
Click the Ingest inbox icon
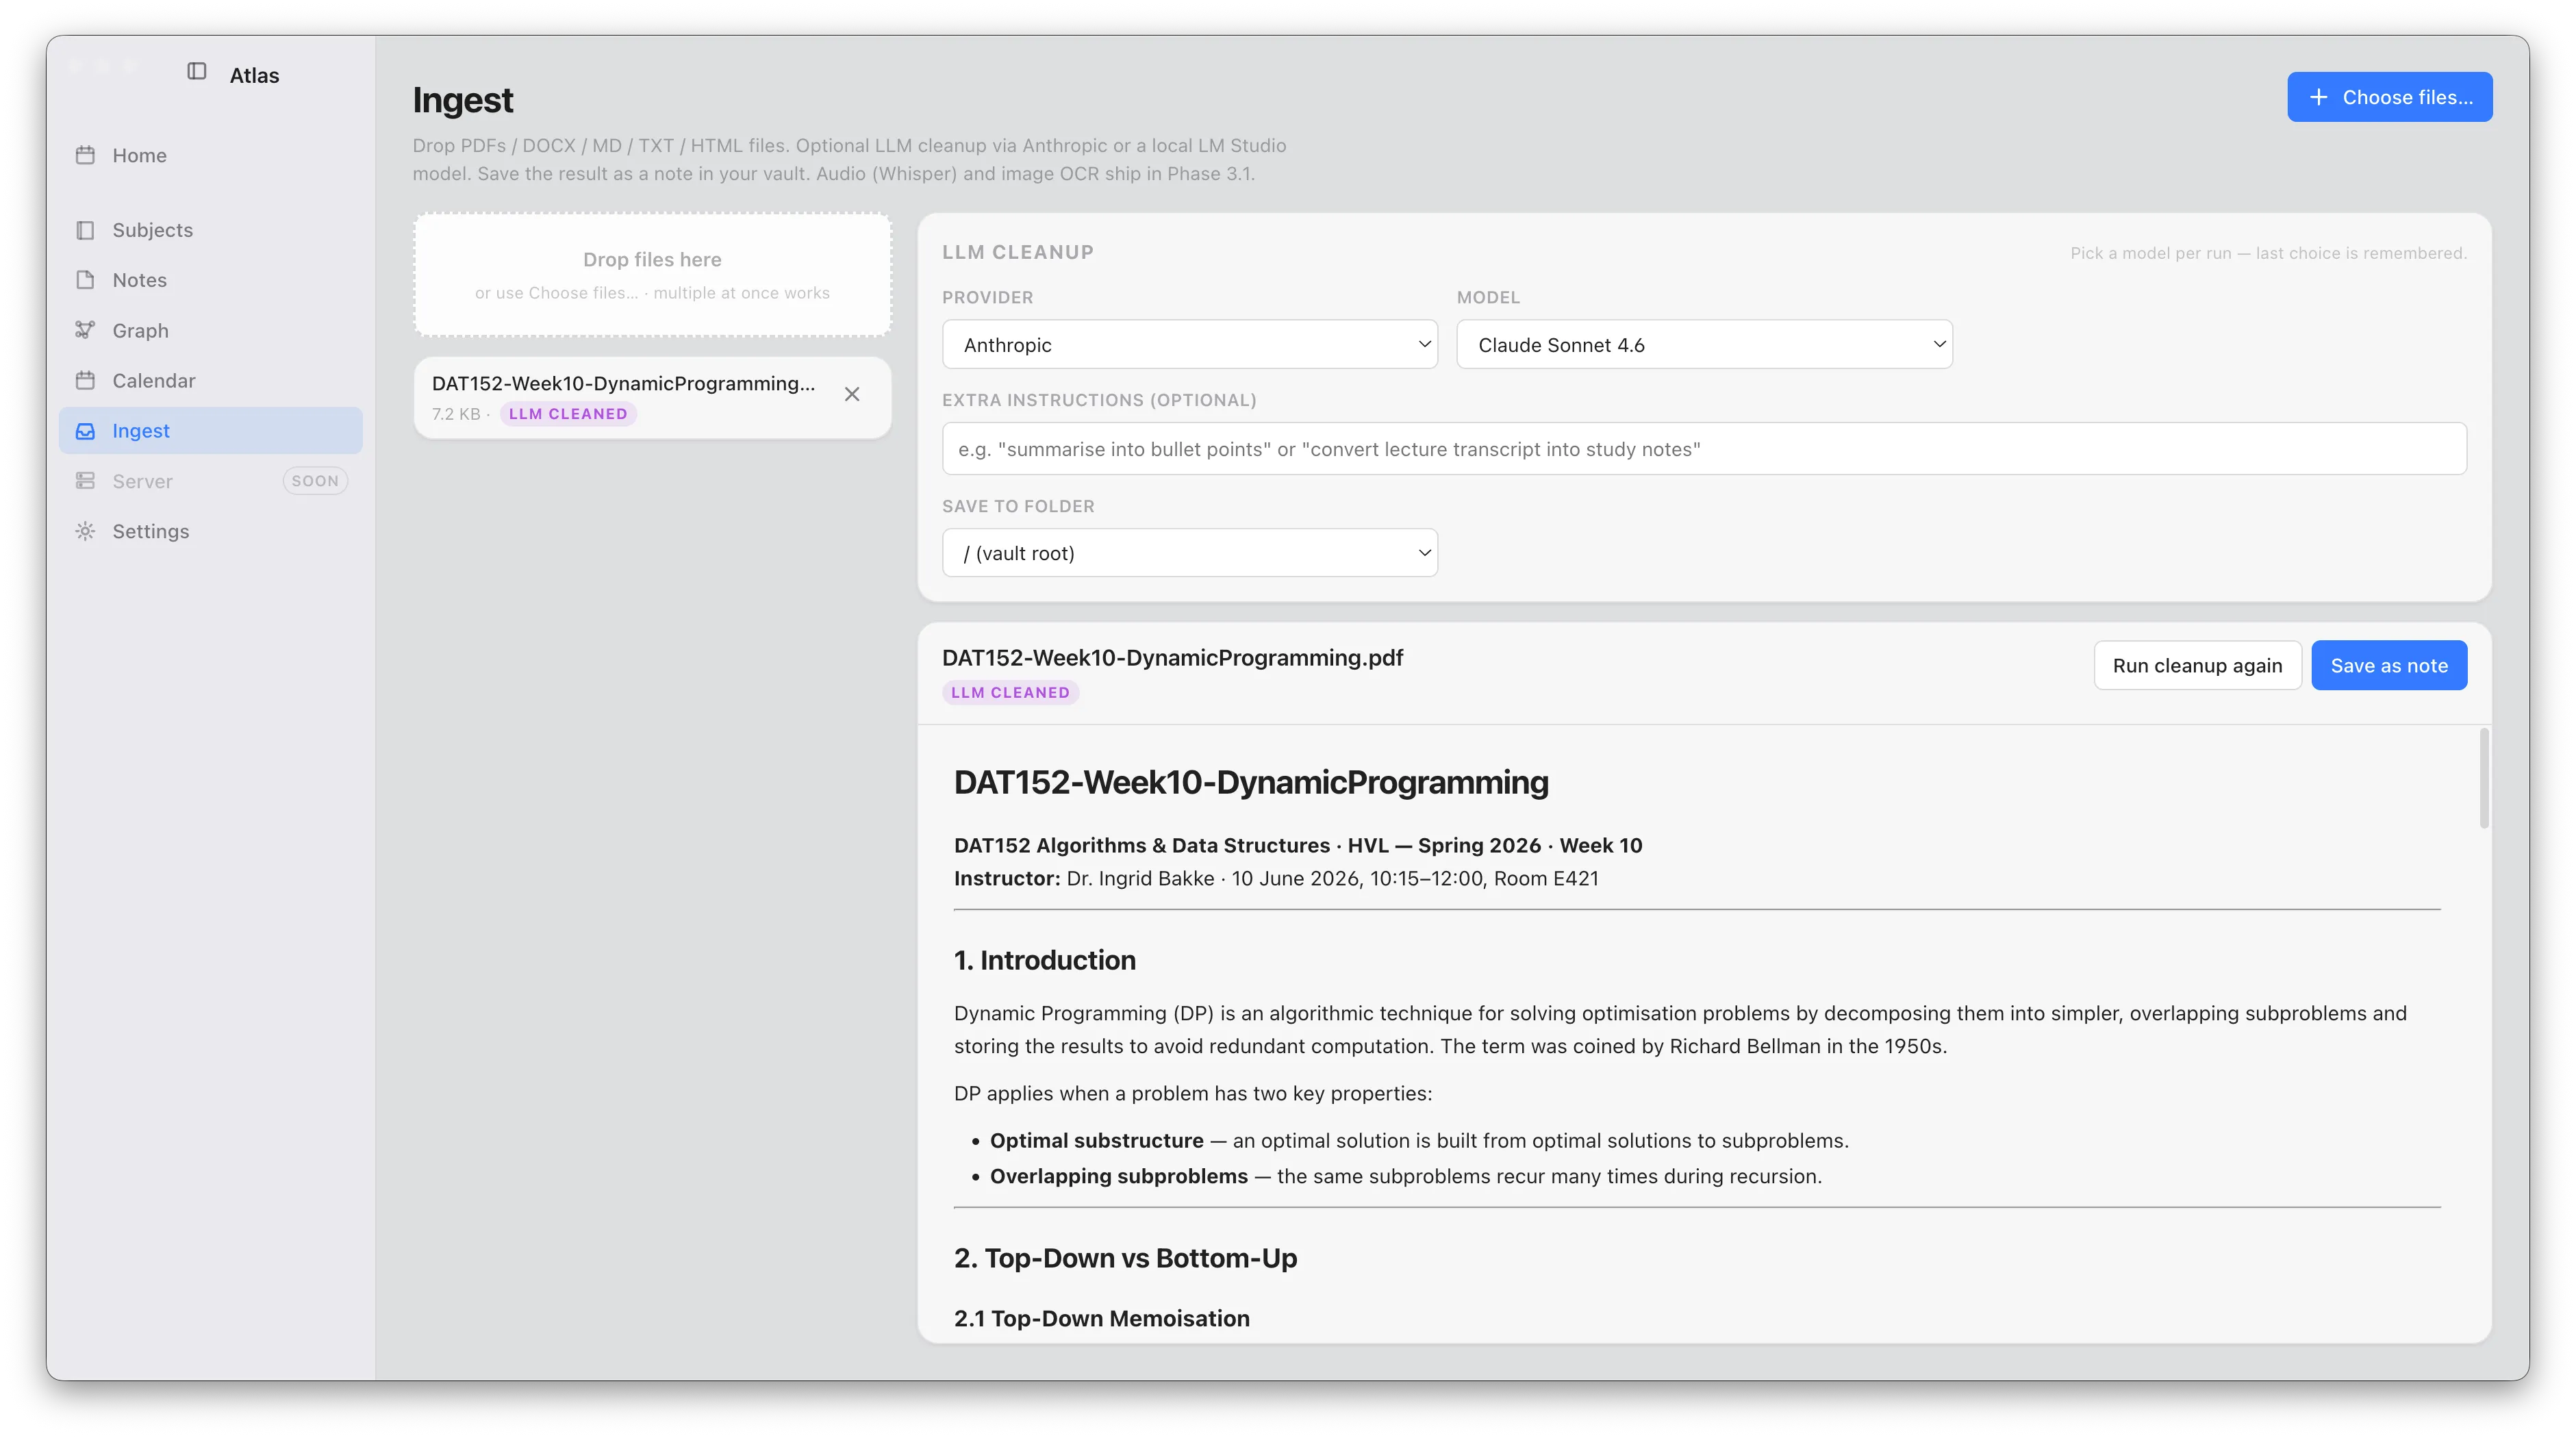(x=85, y=431)
